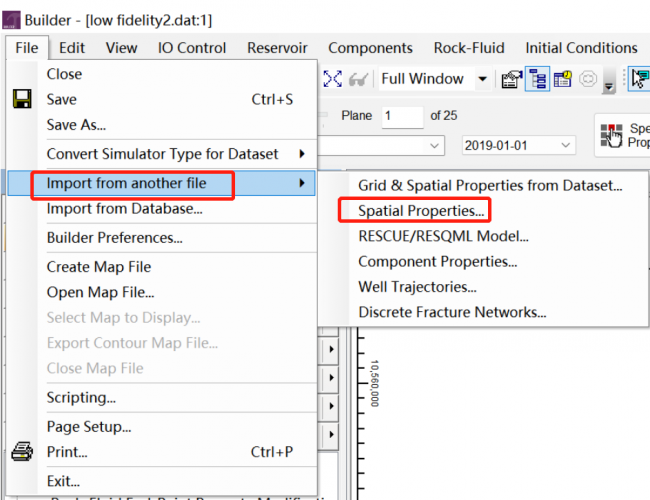The height and width of the screenshot is (500, 650).
Task: Expand Convert Simulator Type for Dataset submenu
Action: (176, 154)
